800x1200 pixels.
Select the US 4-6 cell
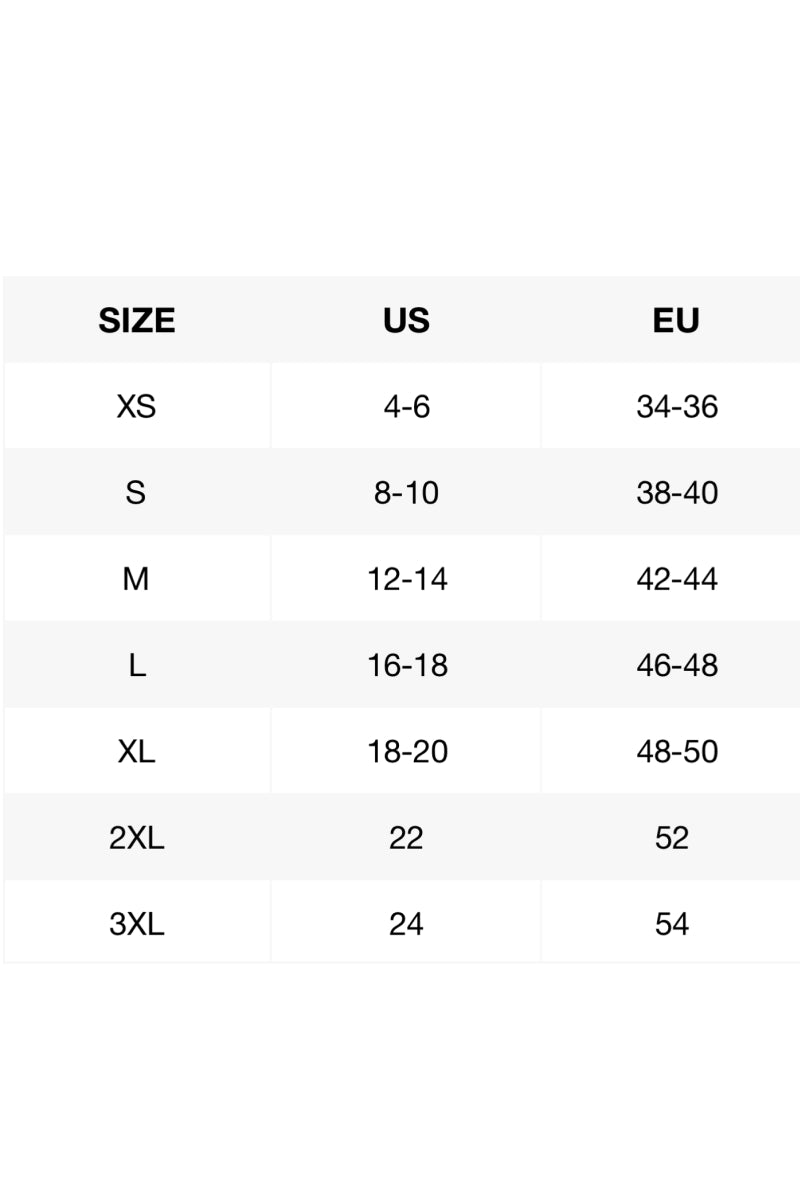coord(406,407)
